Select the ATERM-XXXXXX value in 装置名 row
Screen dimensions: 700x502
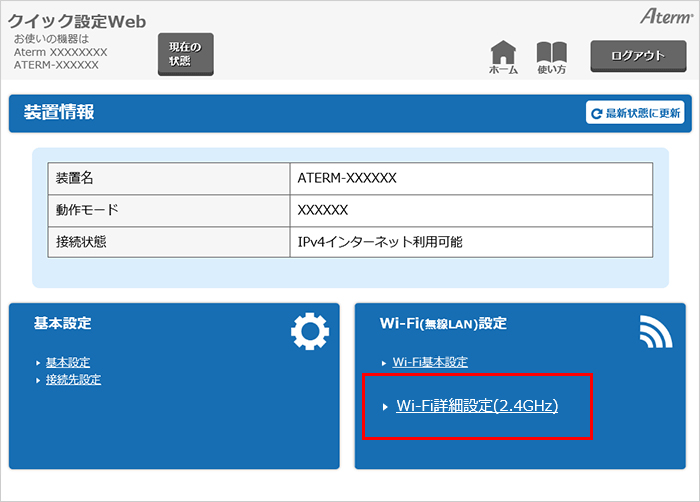click(347, 177)
